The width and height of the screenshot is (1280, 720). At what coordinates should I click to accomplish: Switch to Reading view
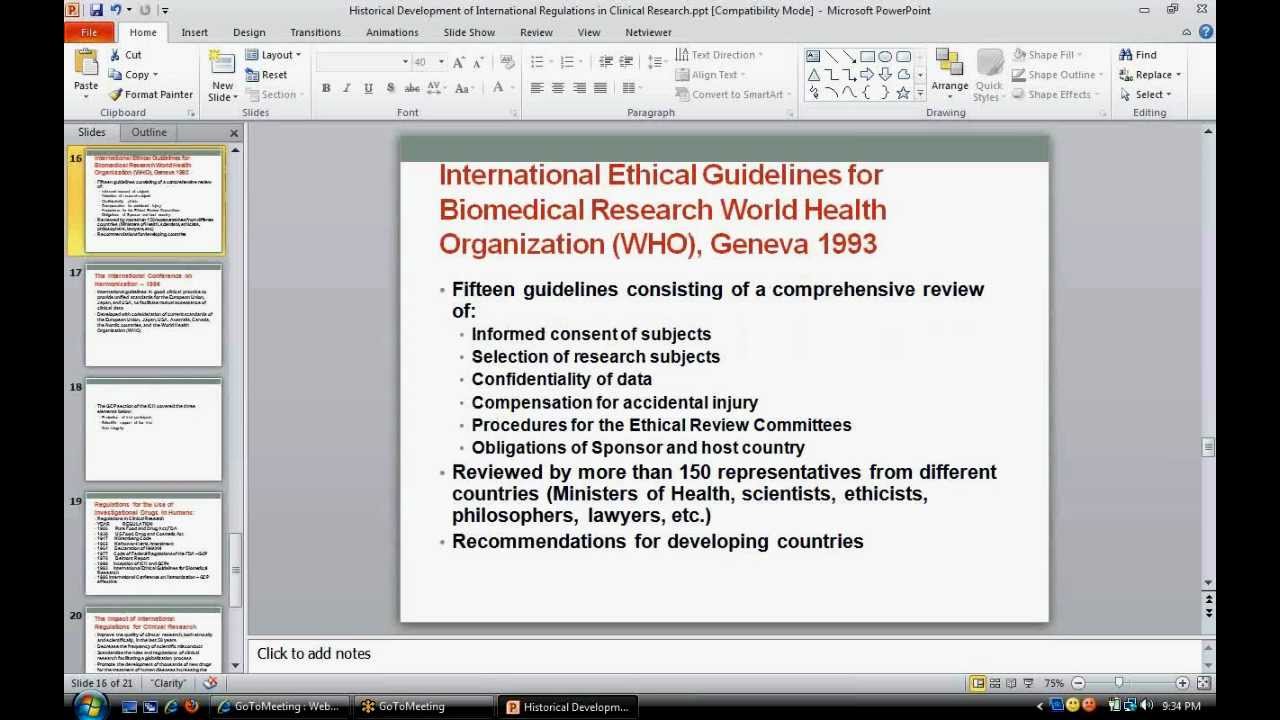point(1011,683)
